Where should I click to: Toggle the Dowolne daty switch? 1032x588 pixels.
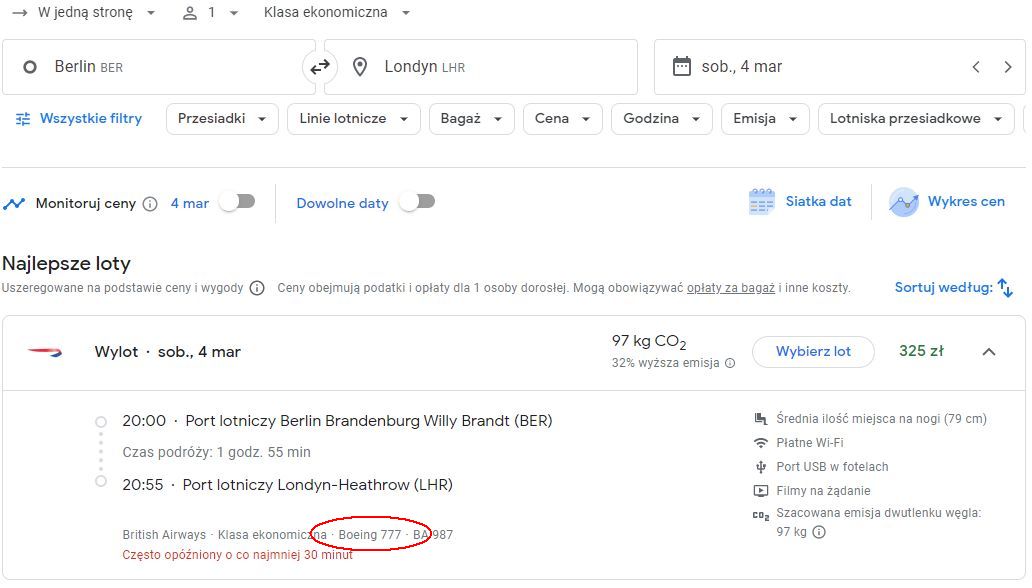click(417, 201)
